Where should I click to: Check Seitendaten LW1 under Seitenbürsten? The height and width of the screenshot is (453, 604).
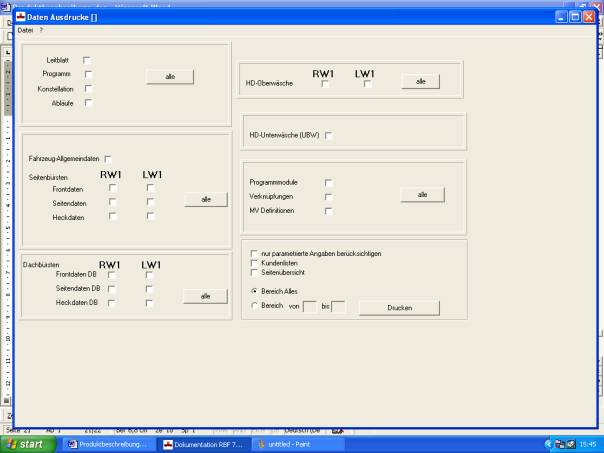(151, 202)
